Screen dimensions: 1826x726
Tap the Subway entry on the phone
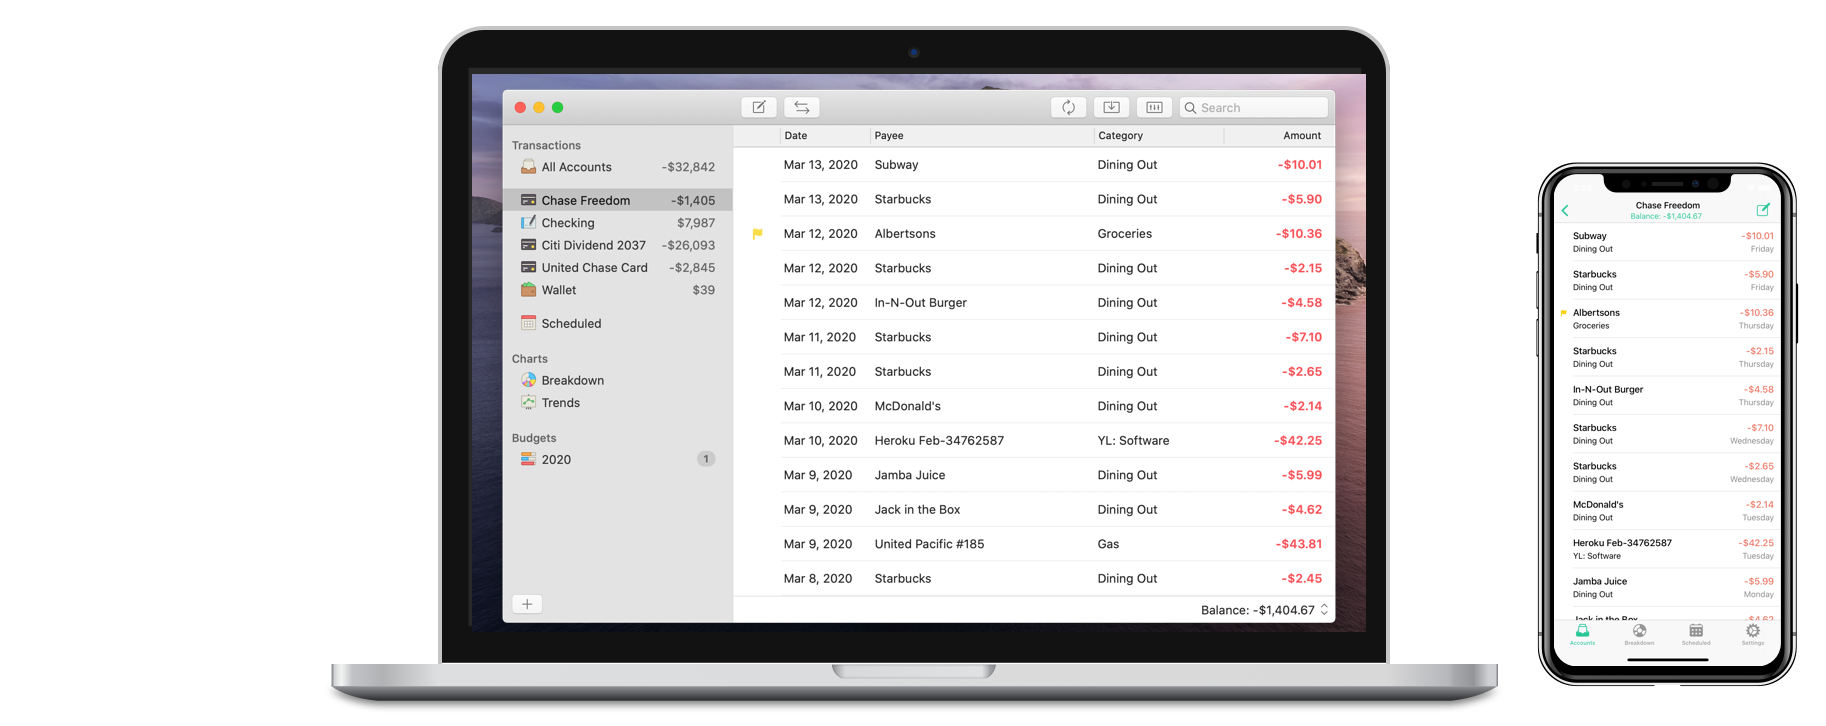pos(1668,242)
